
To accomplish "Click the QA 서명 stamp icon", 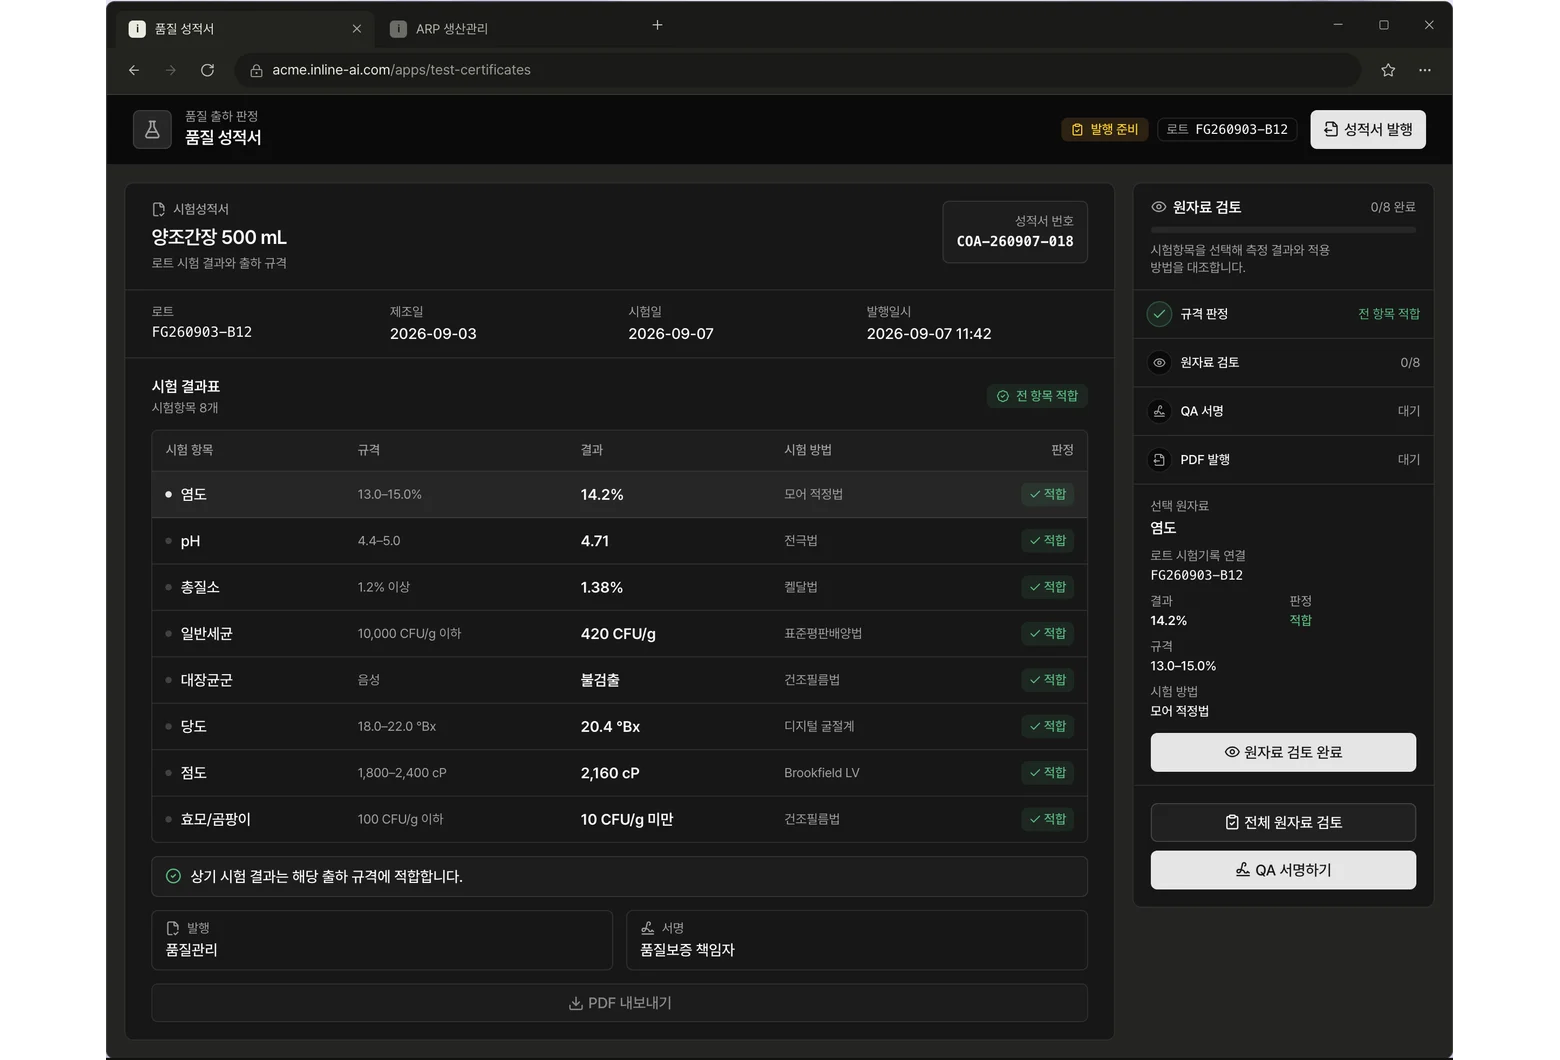I will coord(1159,411).
